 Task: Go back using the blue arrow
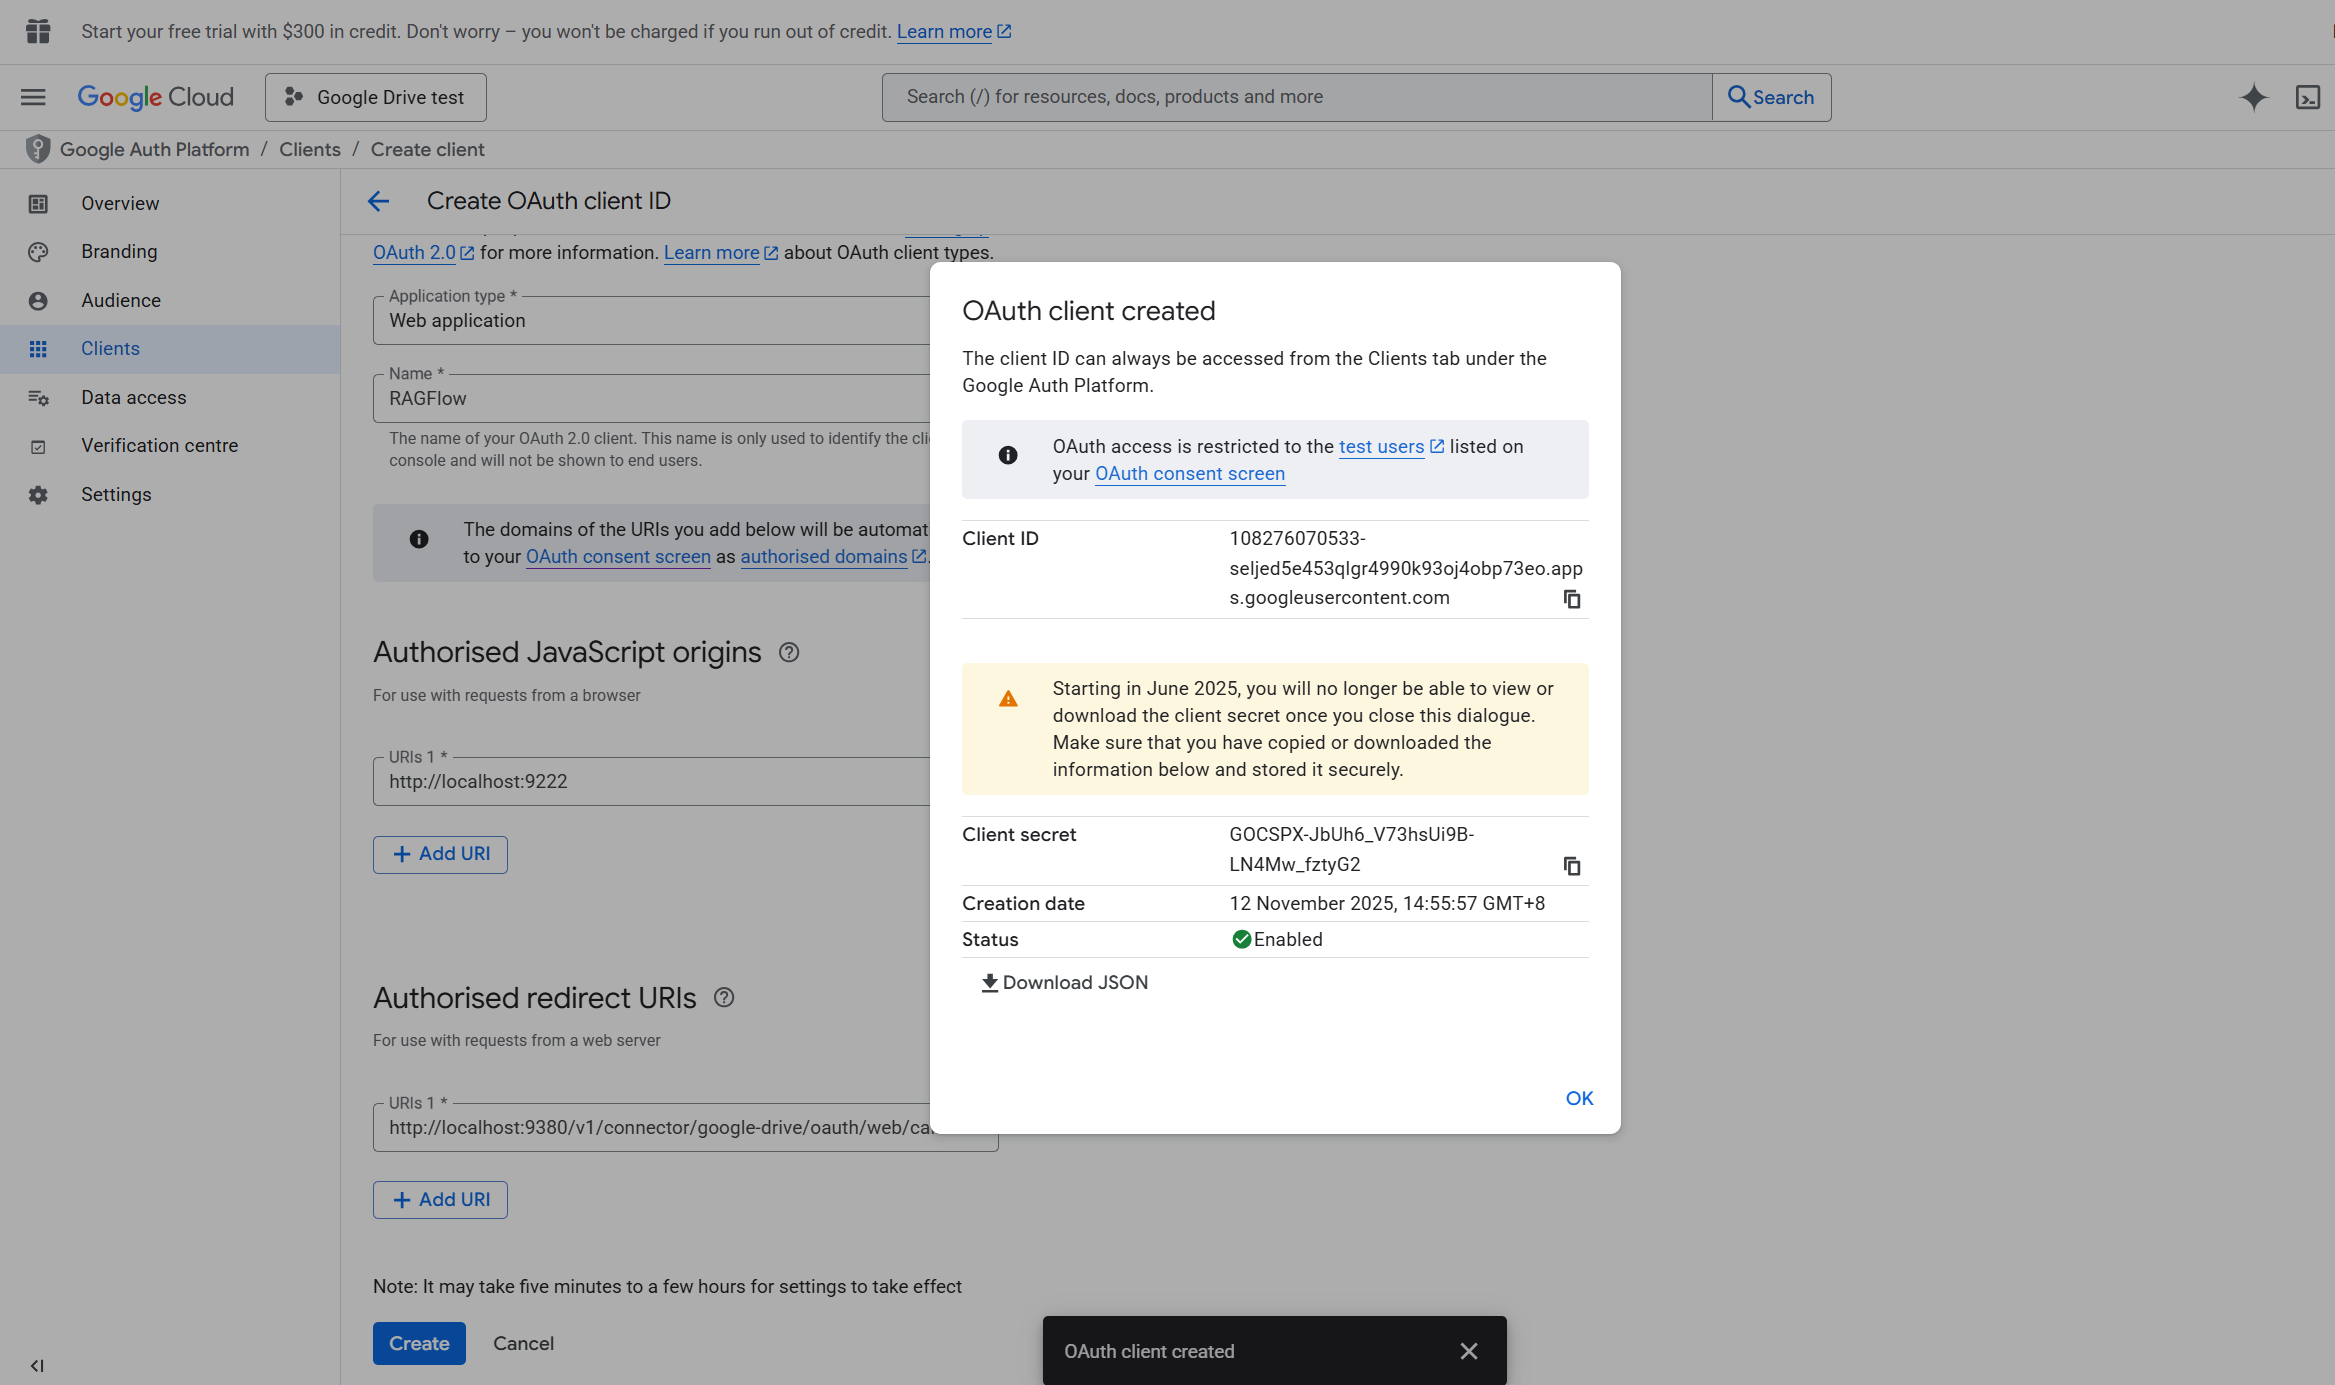tap(378, 201)
